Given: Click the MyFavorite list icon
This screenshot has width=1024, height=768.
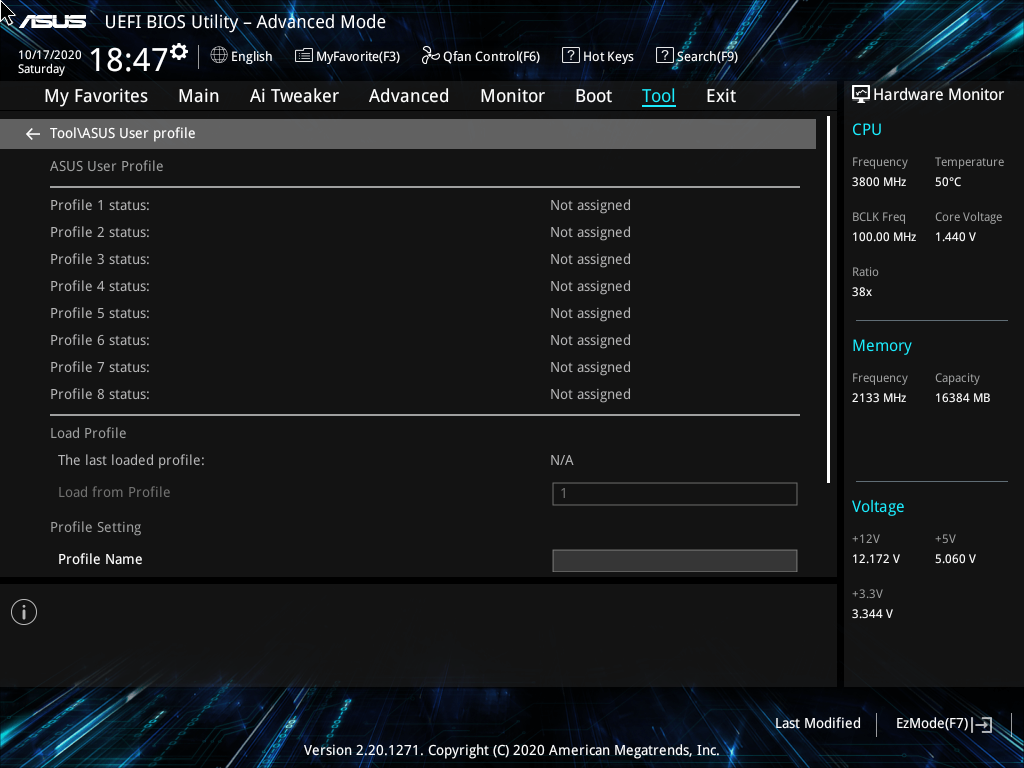Looking at the screenshot, I should tap(304, 56).
